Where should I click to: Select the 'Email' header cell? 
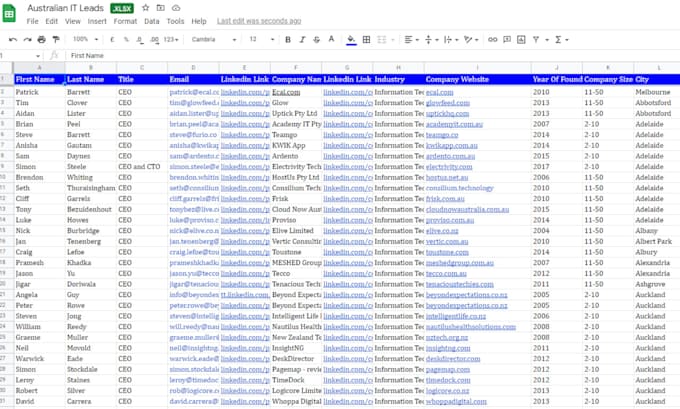(193, 79)
